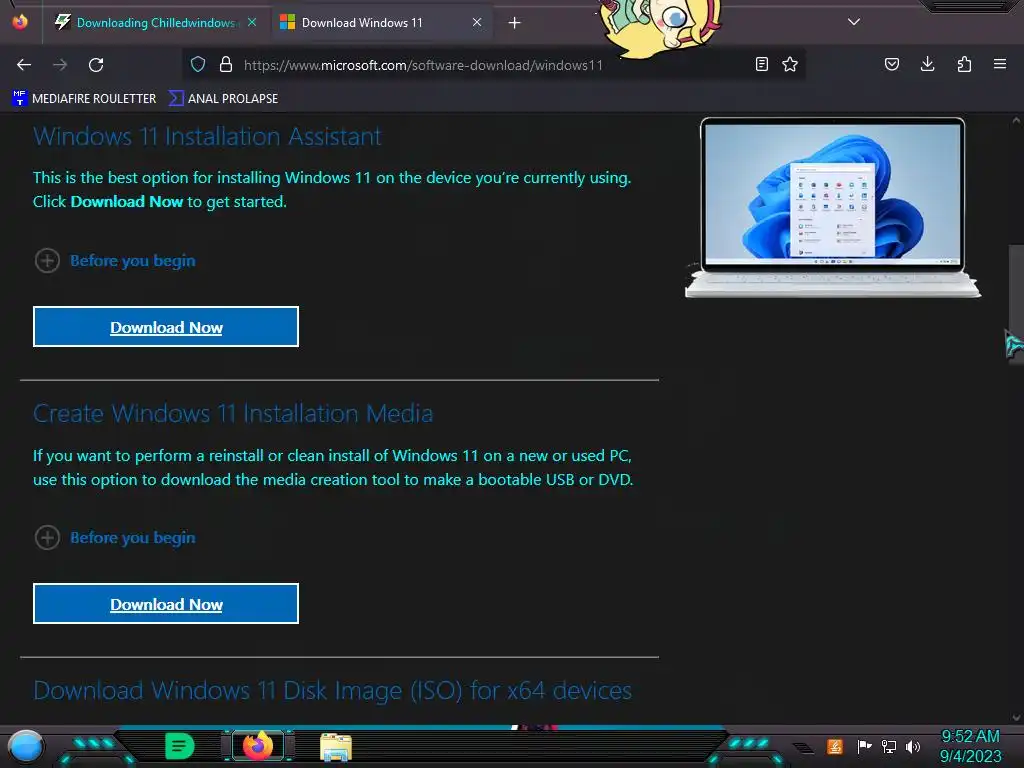Click Download Now for Installation Media
Screen dimensions: 1024x768
point(166,603)
